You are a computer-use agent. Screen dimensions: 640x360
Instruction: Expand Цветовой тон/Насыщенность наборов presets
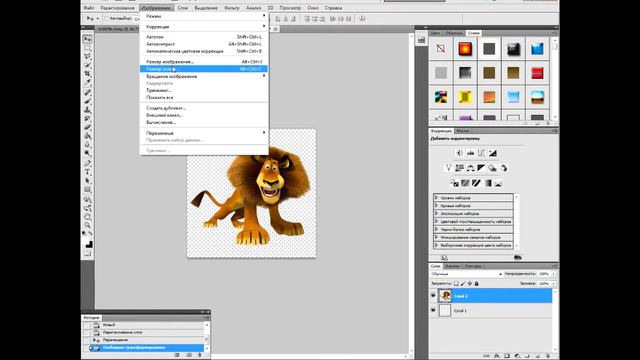pos(436,221)
